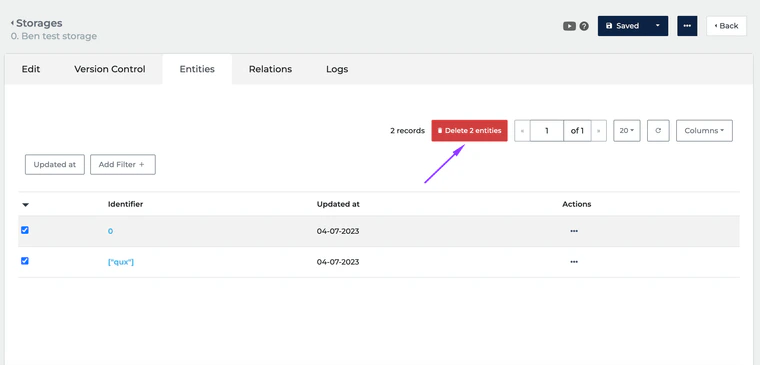Click the 2 records text
Viewport: 760px width, 365px height.
pos(407,131)
